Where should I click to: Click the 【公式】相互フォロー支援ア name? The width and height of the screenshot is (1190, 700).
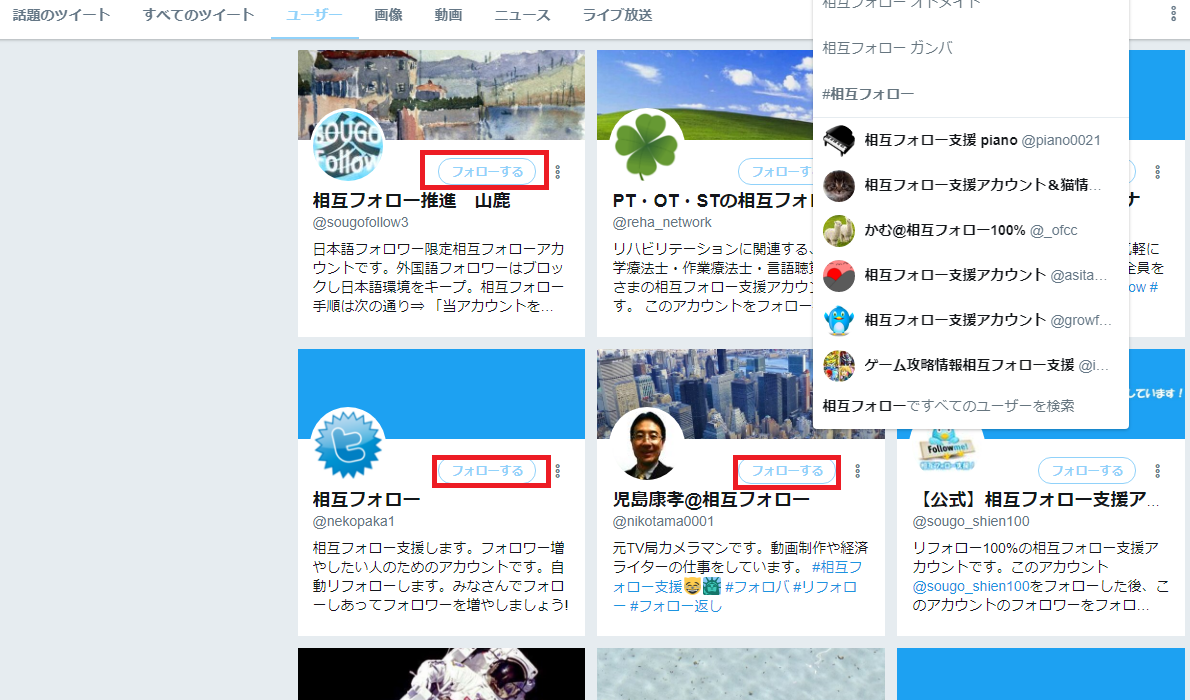(1036, 500)
